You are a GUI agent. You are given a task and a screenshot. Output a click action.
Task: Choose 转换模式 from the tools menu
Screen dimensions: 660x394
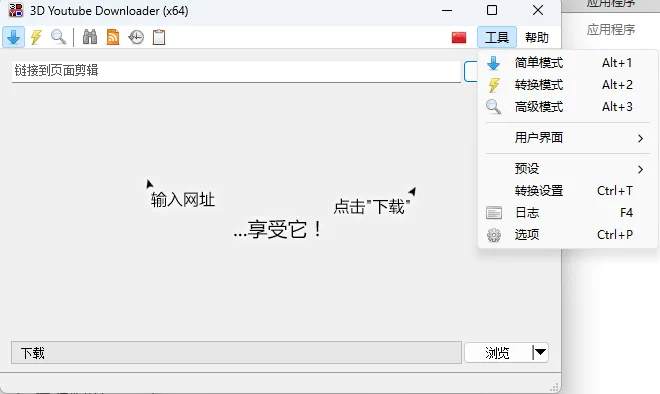point(568,85)
